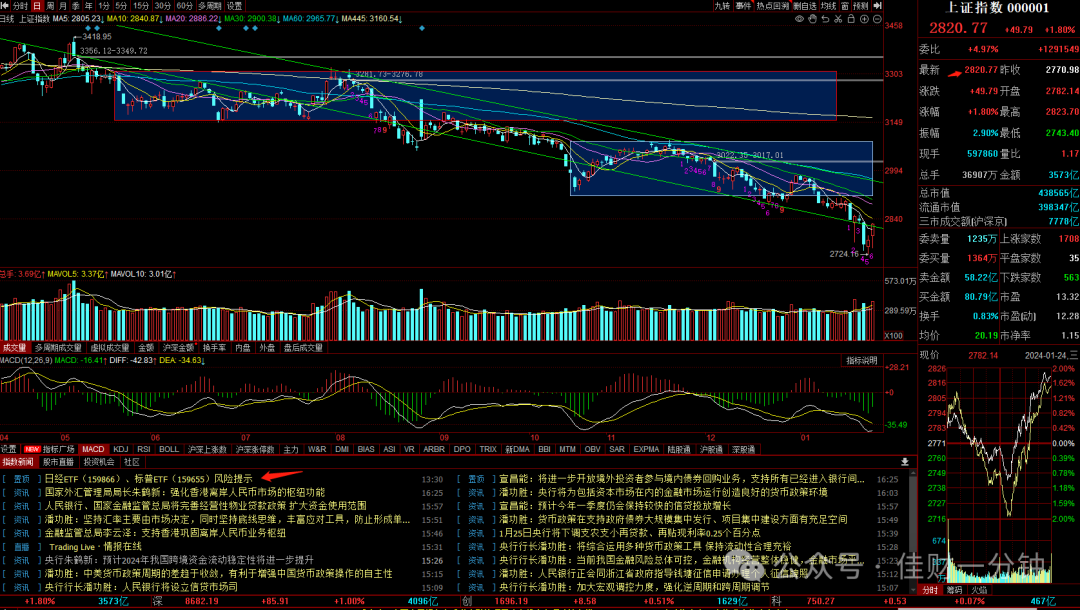Click the 事件 events button

pos(743,6)
